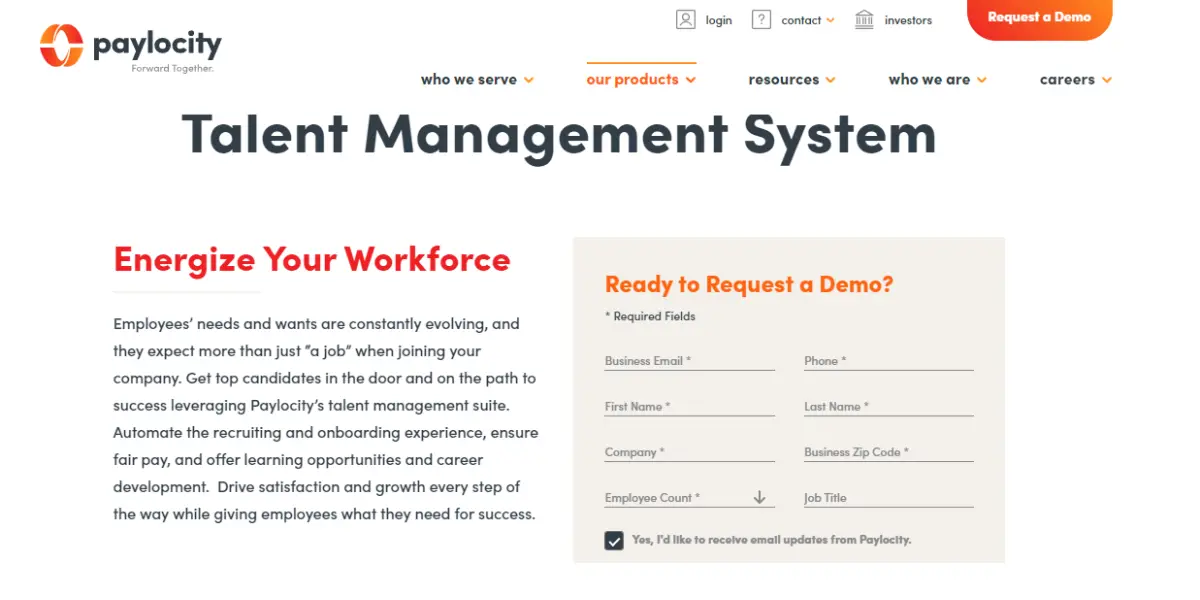Click the login person icon
The height and width of the screenshot is (600, 1200).
point(685,19)
